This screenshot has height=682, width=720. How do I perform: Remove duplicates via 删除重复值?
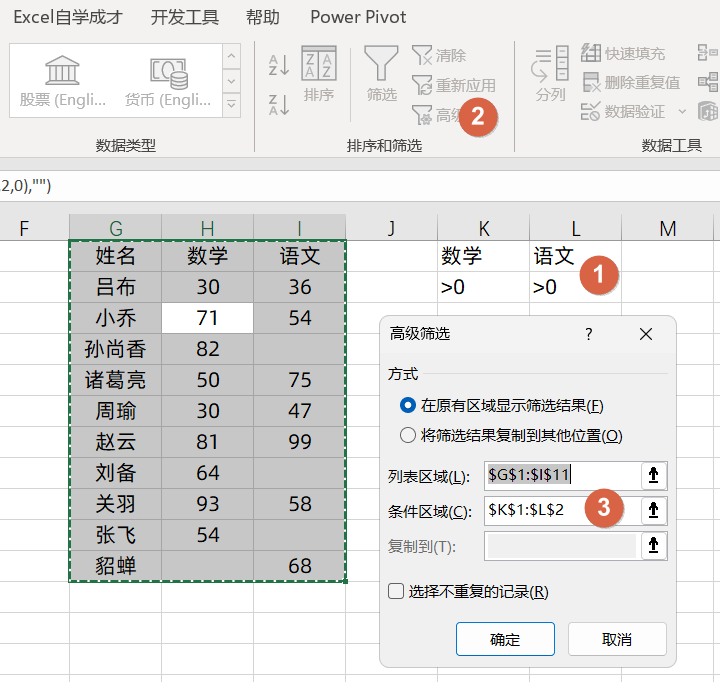631,83
